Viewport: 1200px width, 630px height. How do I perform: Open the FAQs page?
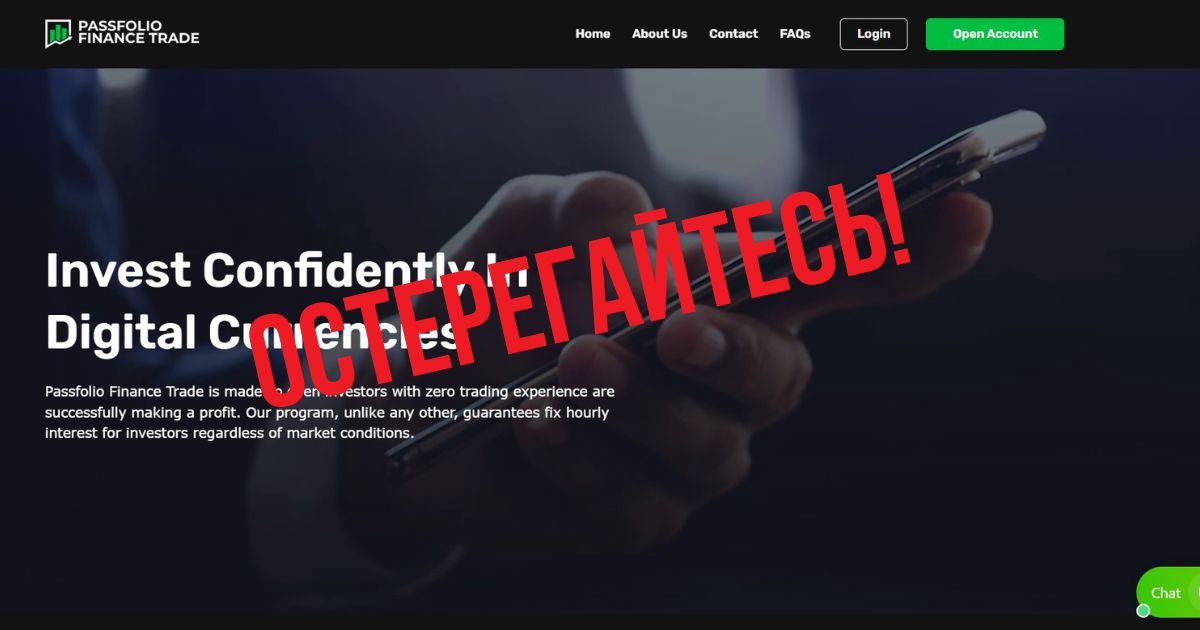[795, 34]
